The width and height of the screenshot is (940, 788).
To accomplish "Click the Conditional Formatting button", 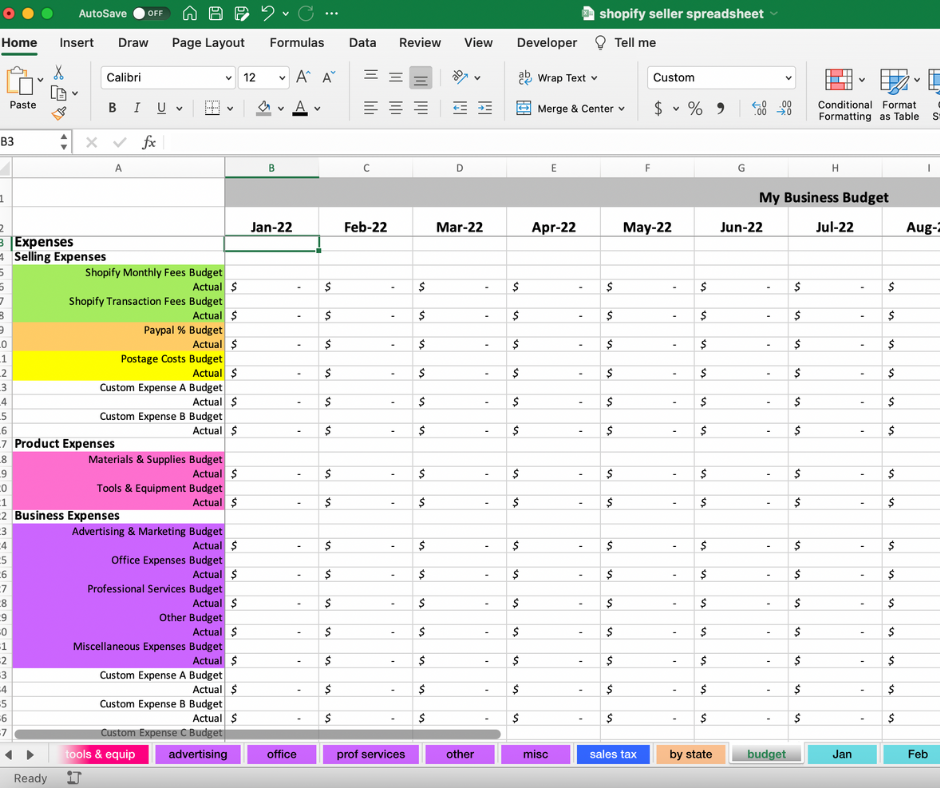I will pos(844,95).
